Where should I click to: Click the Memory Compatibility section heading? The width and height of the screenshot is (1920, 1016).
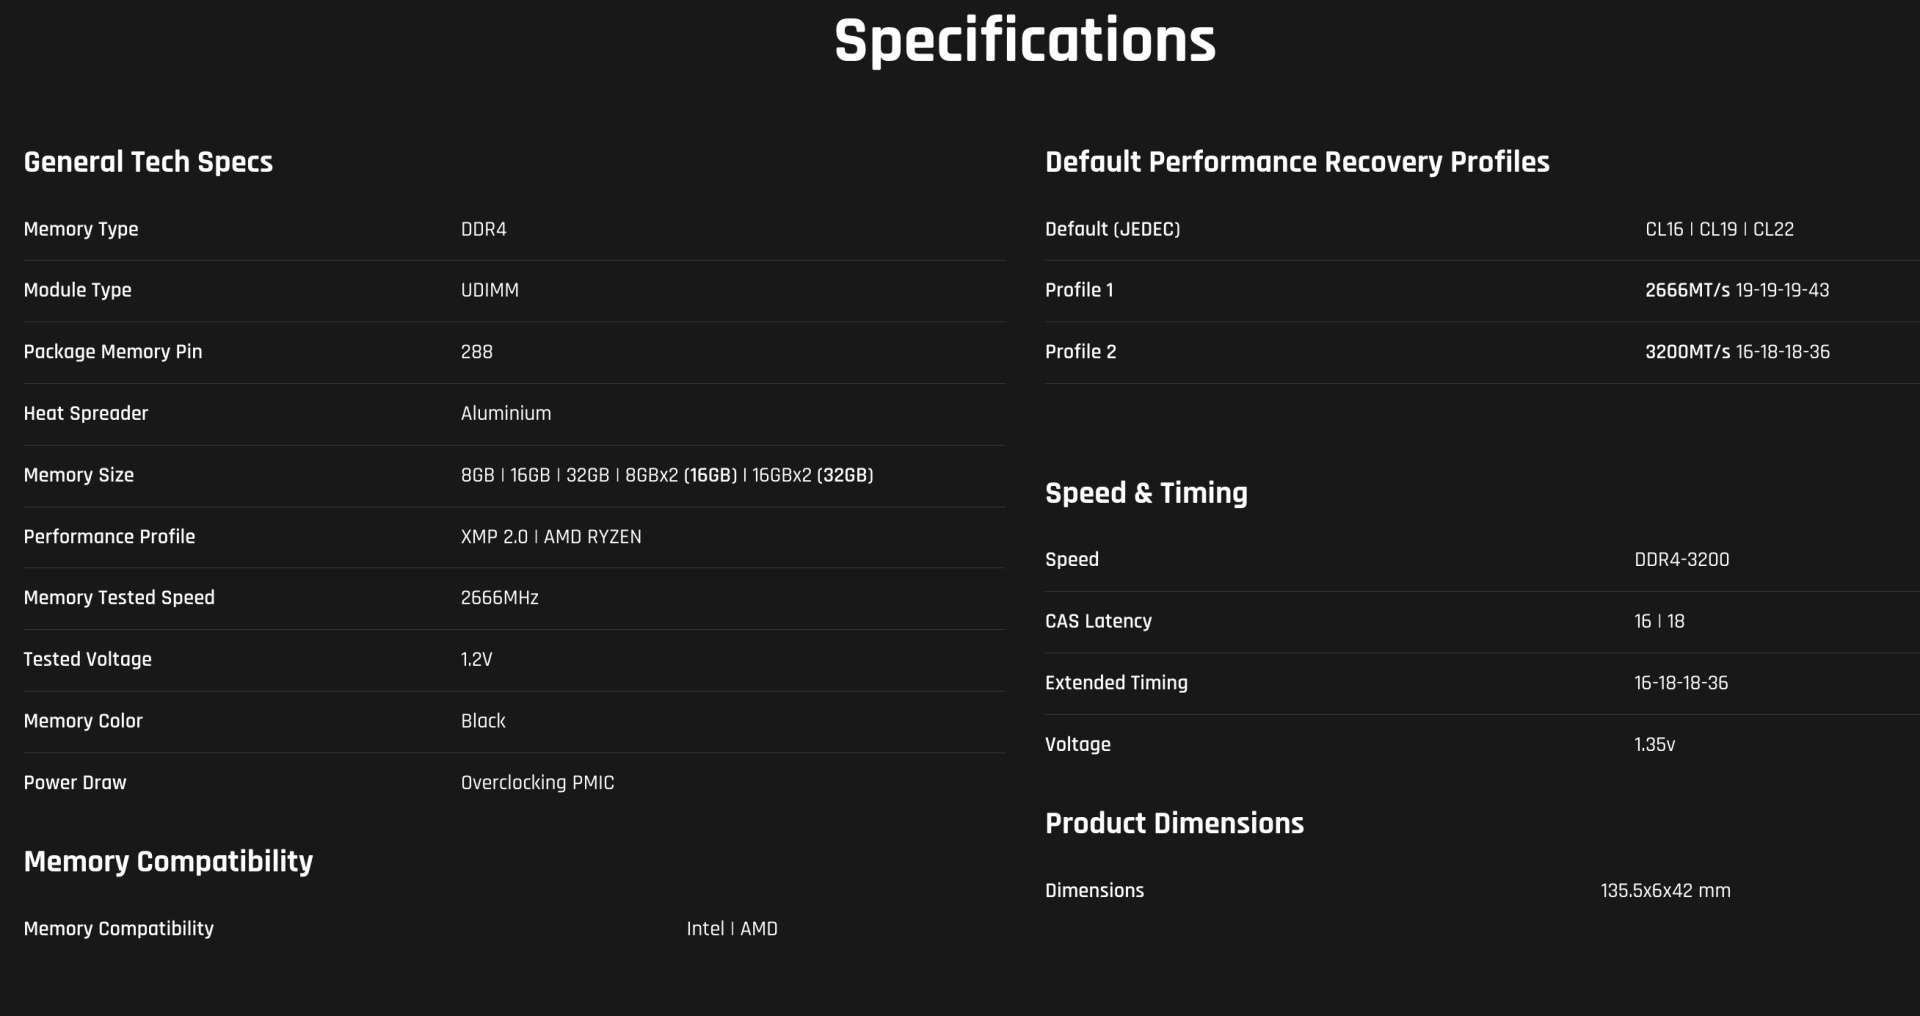(x=168, y=861)
